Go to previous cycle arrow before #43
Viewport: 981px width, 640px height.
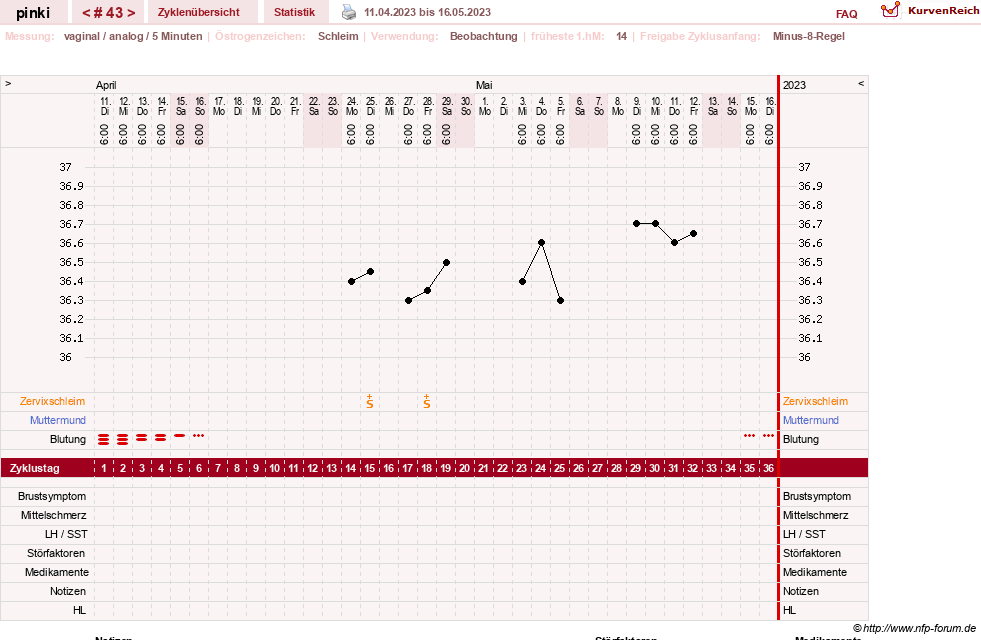pos(86,13)
